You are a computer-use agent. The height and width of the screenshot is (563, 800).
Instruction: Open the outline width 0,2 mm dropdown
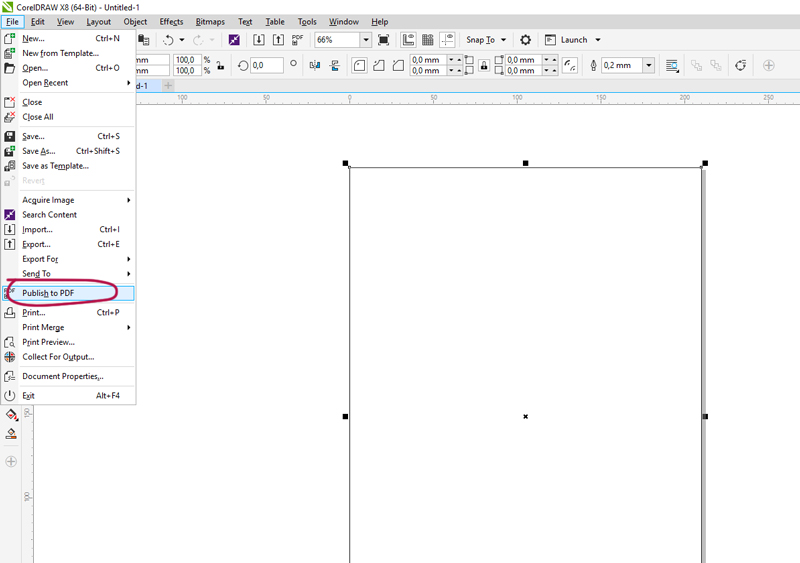tap(649, 65)
